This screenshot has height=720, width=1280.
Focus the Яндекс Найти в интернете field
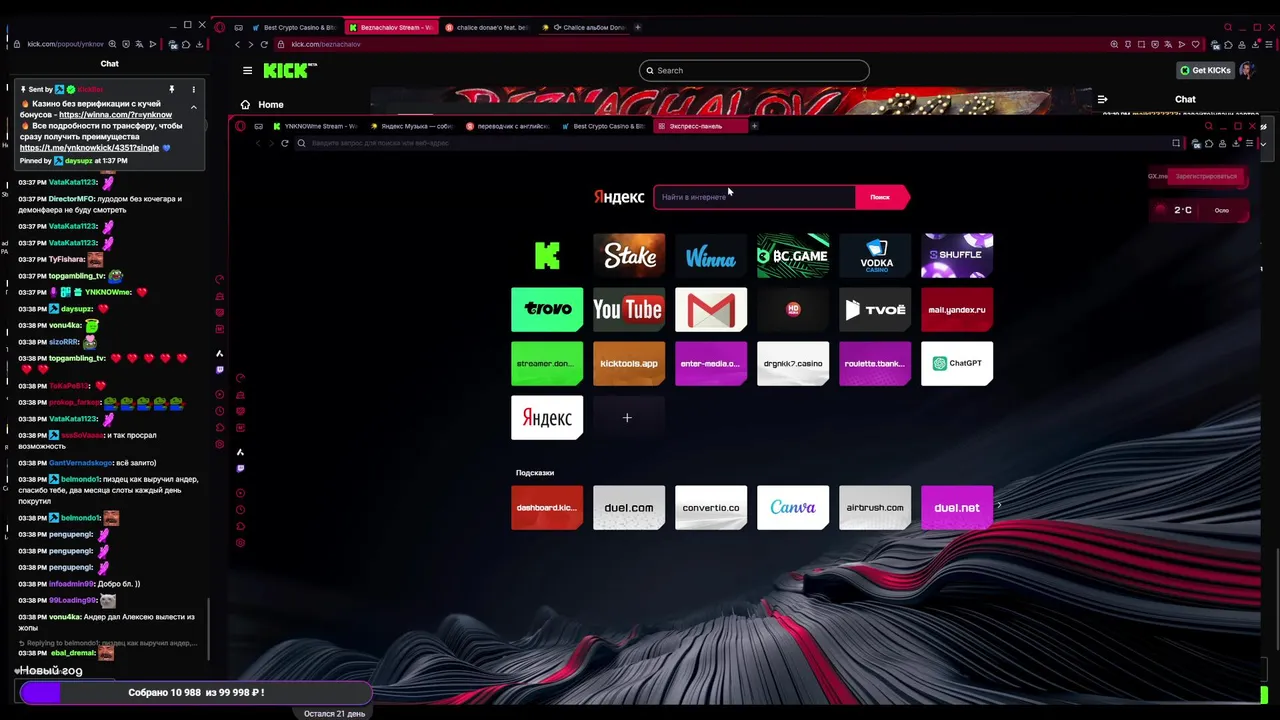[x=755, y=197]
